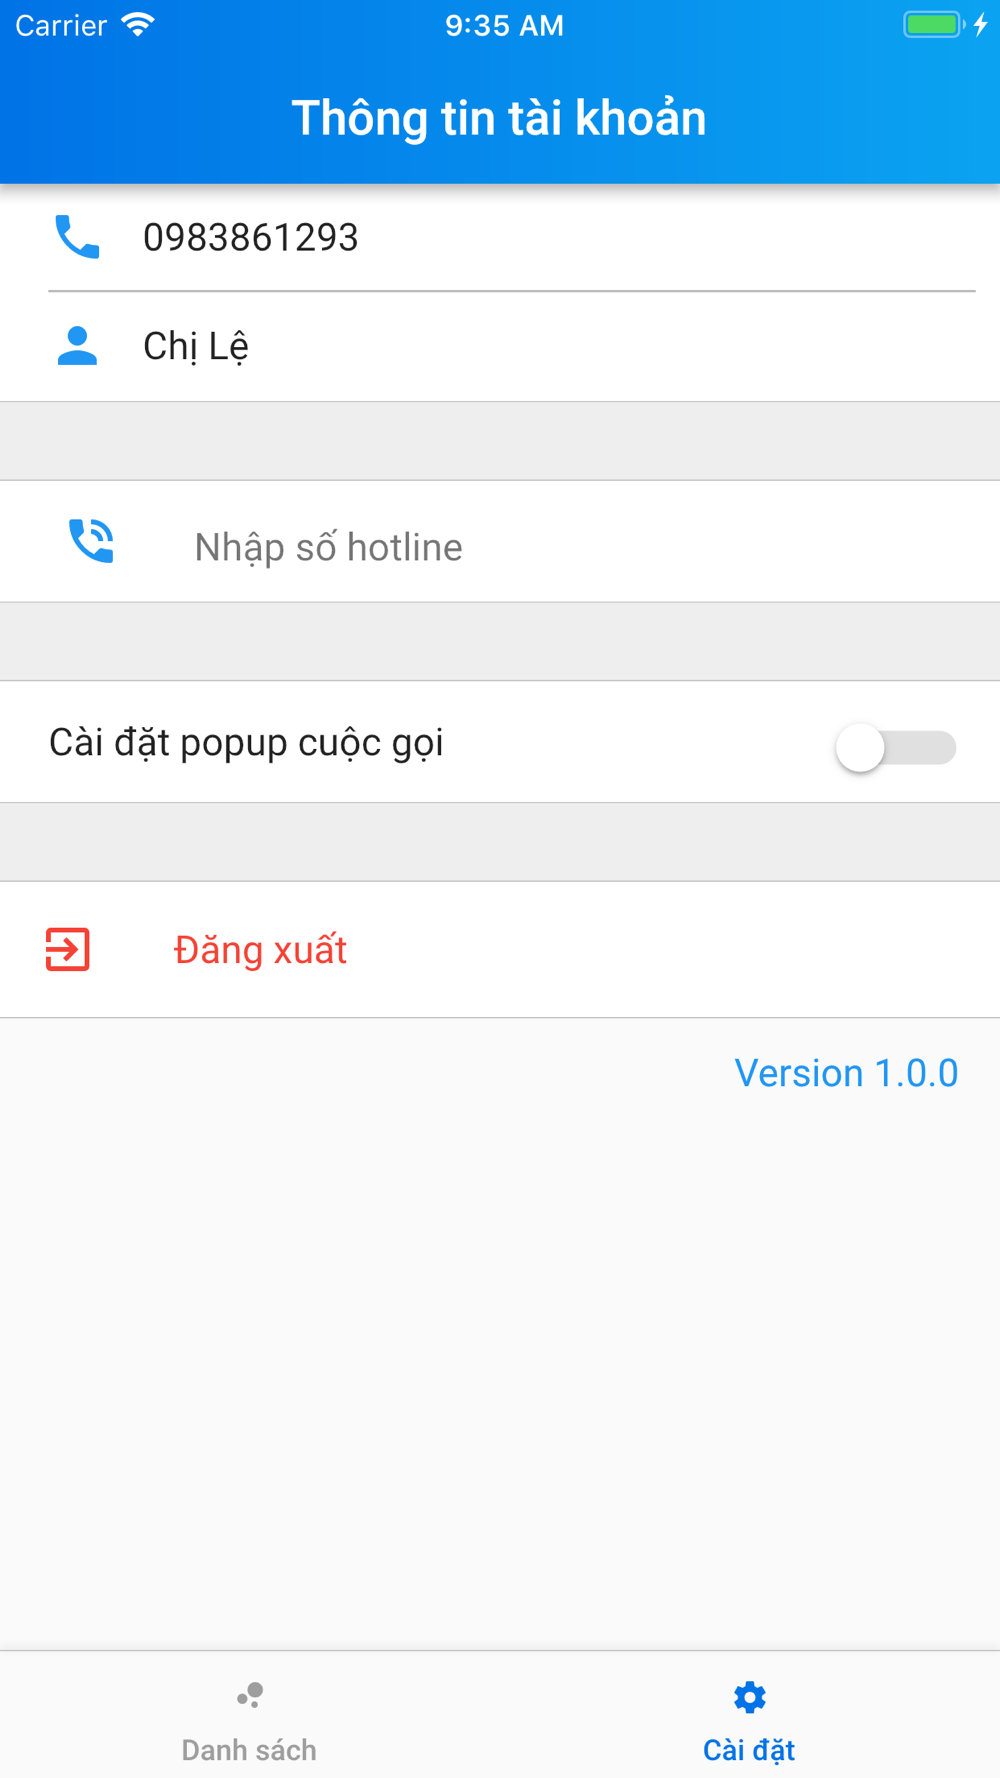Tap the Danh sách dots icon
This screenshot has height=1778, width=1000.
point(250,1695)
